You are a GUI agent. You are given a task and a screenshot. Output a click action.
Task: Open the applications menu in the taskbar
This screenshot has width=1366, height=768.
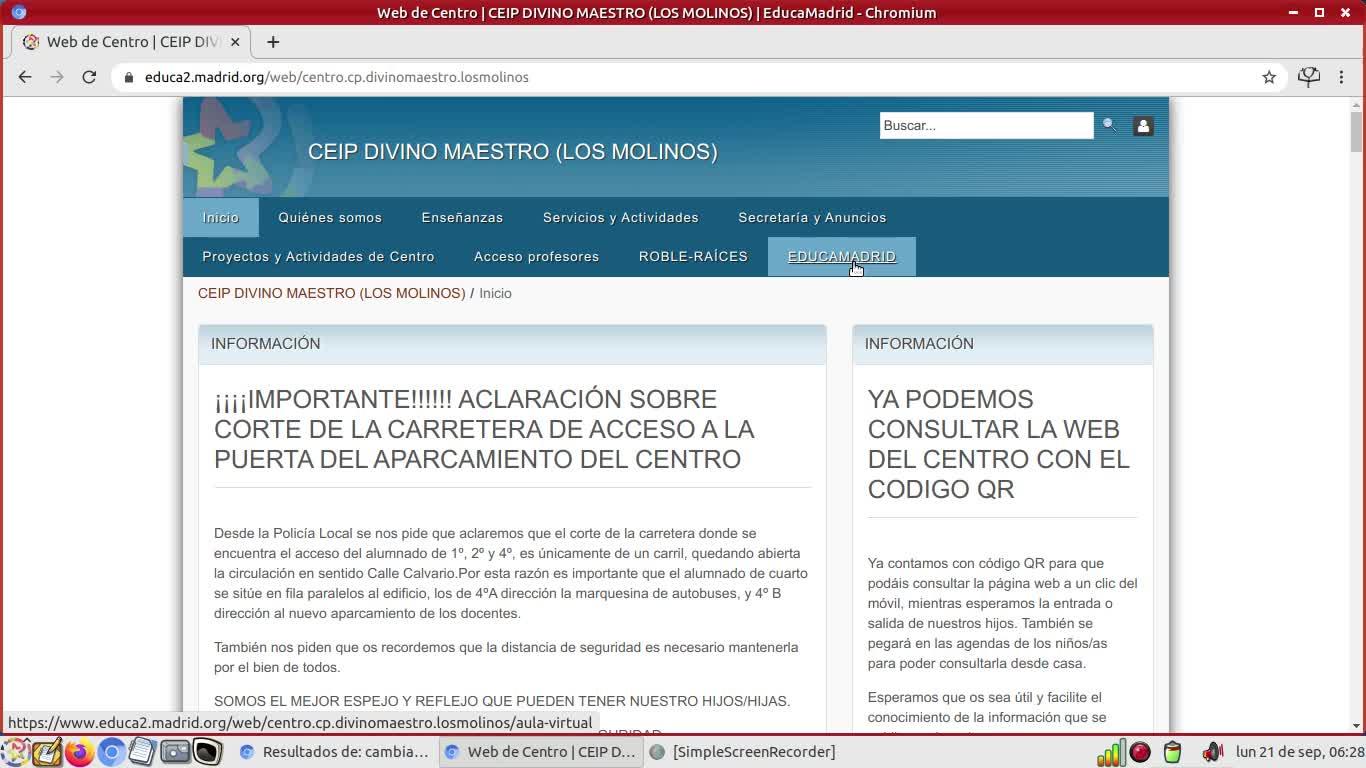point(15,752)
